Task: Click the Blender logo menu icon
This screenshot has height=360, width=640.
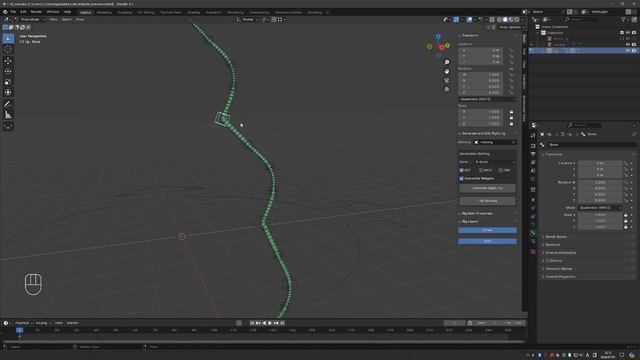Action: point(5,12)
